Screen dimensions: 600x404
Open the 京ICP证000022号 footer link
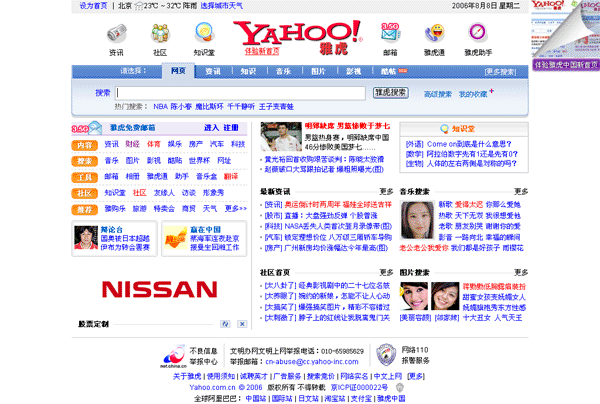tap(359, 388)
